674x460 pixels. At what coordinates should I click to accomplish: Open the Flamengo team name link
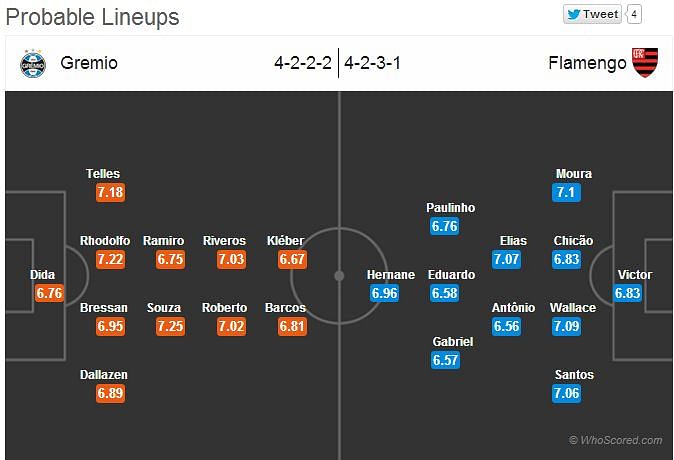(x=587, y=63)
